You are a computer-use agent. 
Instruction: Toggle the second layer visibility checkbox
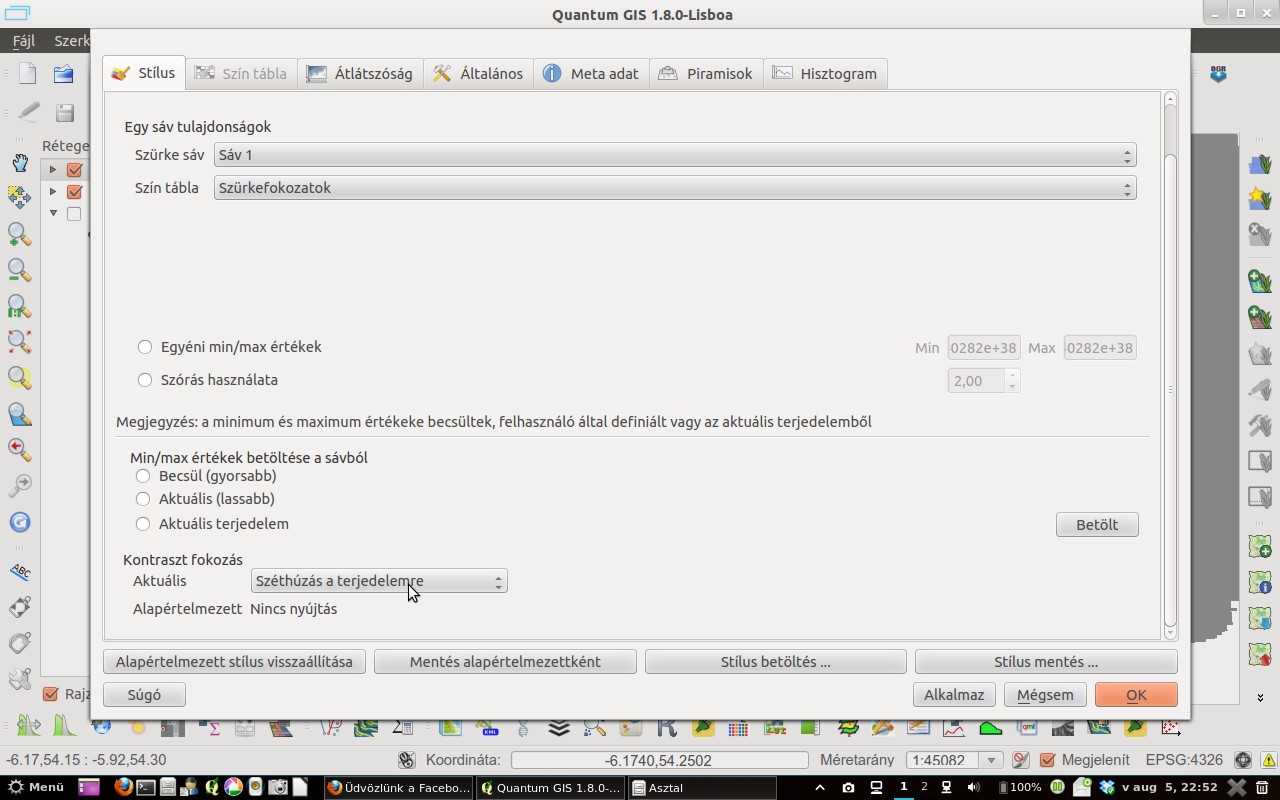[x=74, y=191]
